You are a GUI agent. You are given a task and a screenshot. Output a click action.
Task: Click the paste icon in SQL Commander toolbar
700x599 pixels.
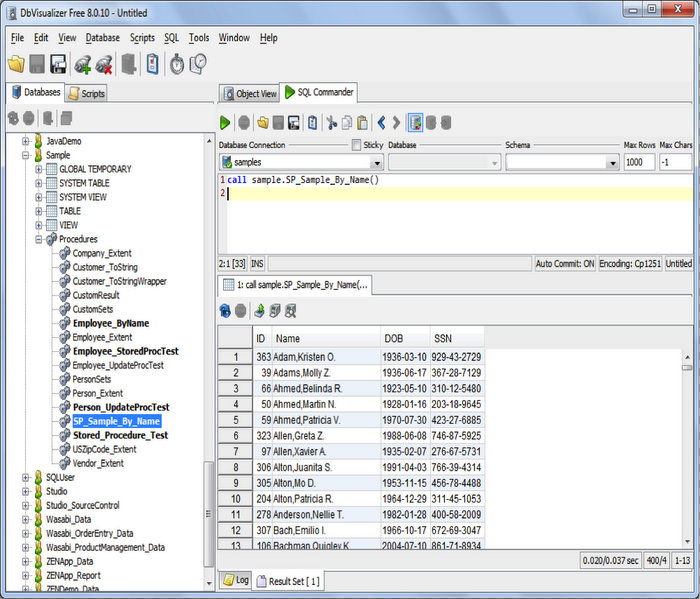(362, 123)
